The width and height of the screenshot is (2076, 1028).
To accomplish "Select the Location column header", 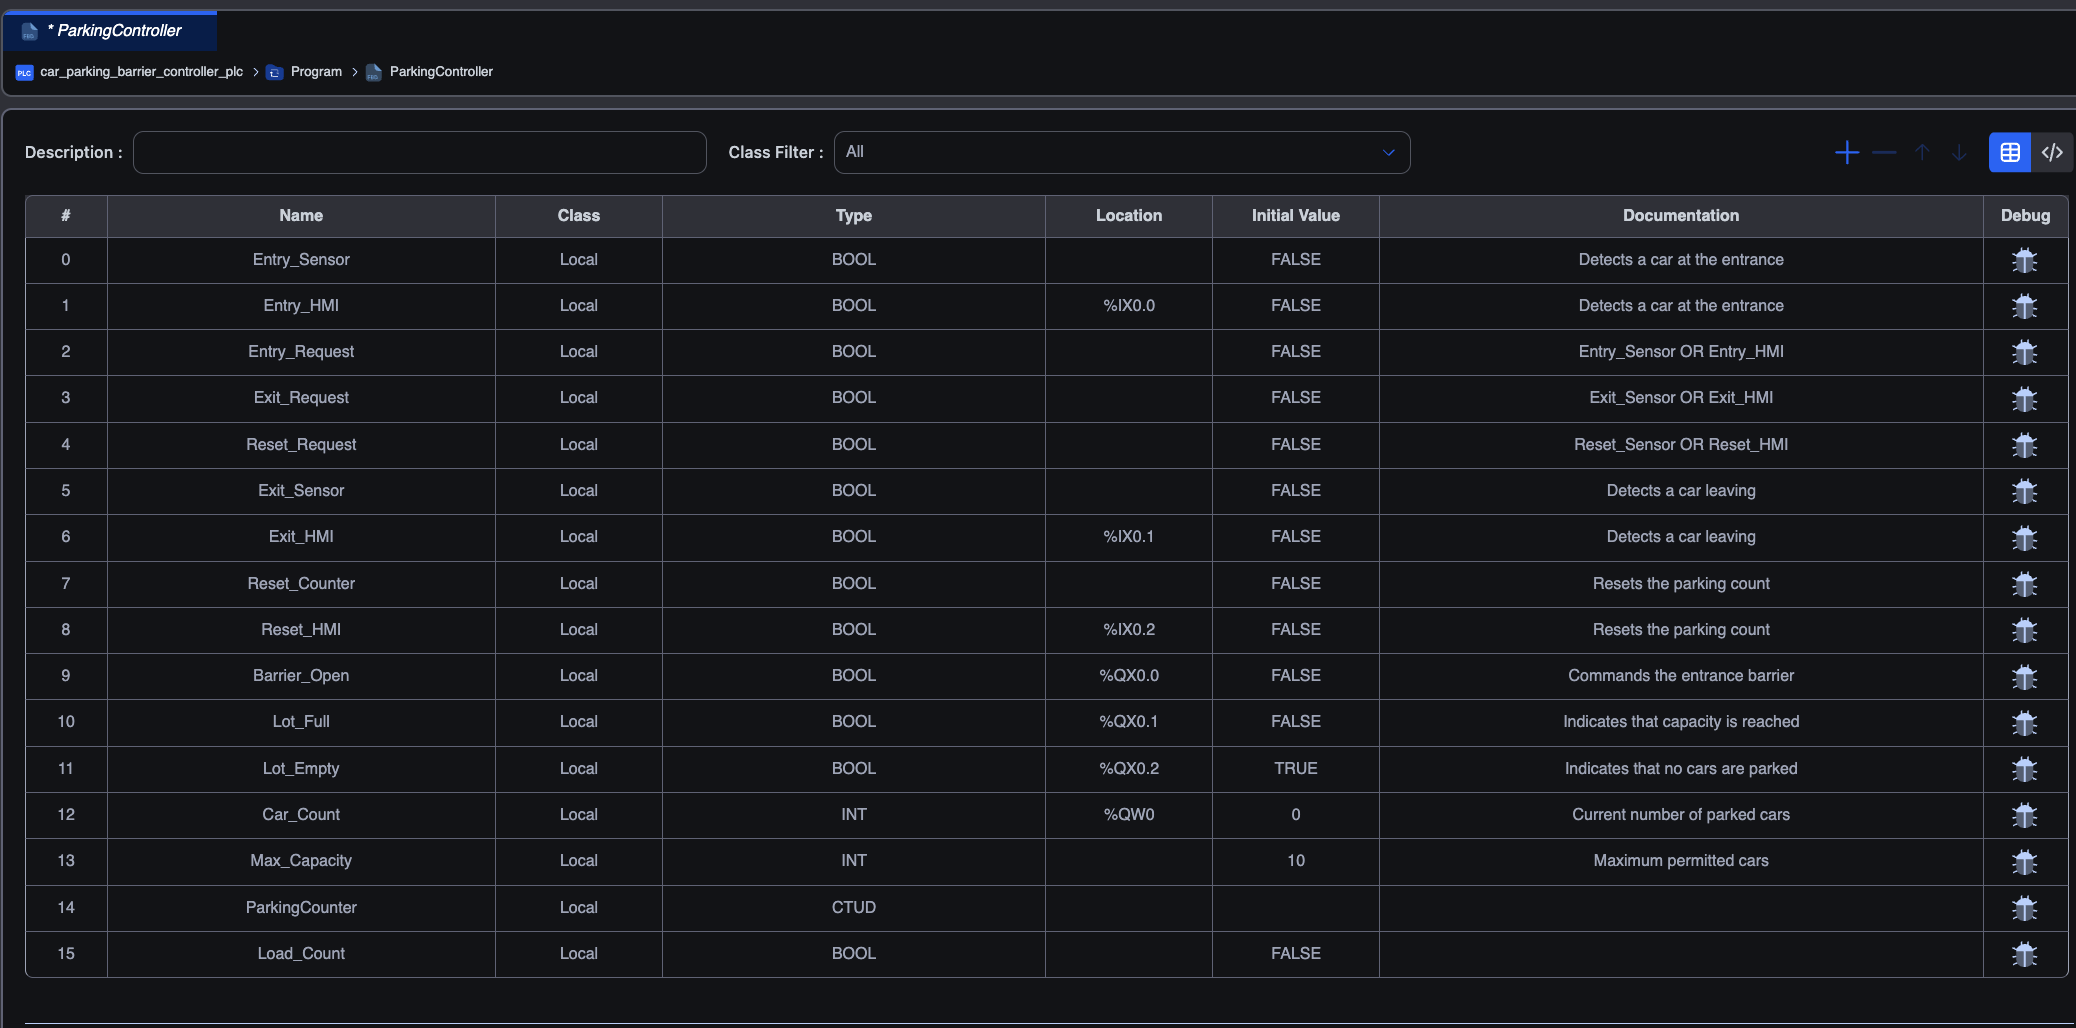I will pos(1129,216).
